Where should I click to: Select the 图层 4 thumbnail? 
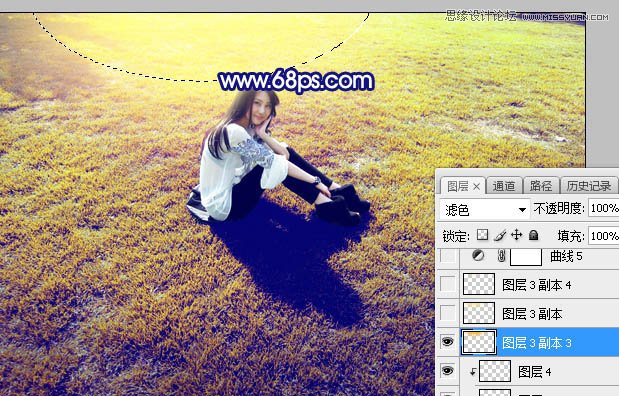(495, 370)
